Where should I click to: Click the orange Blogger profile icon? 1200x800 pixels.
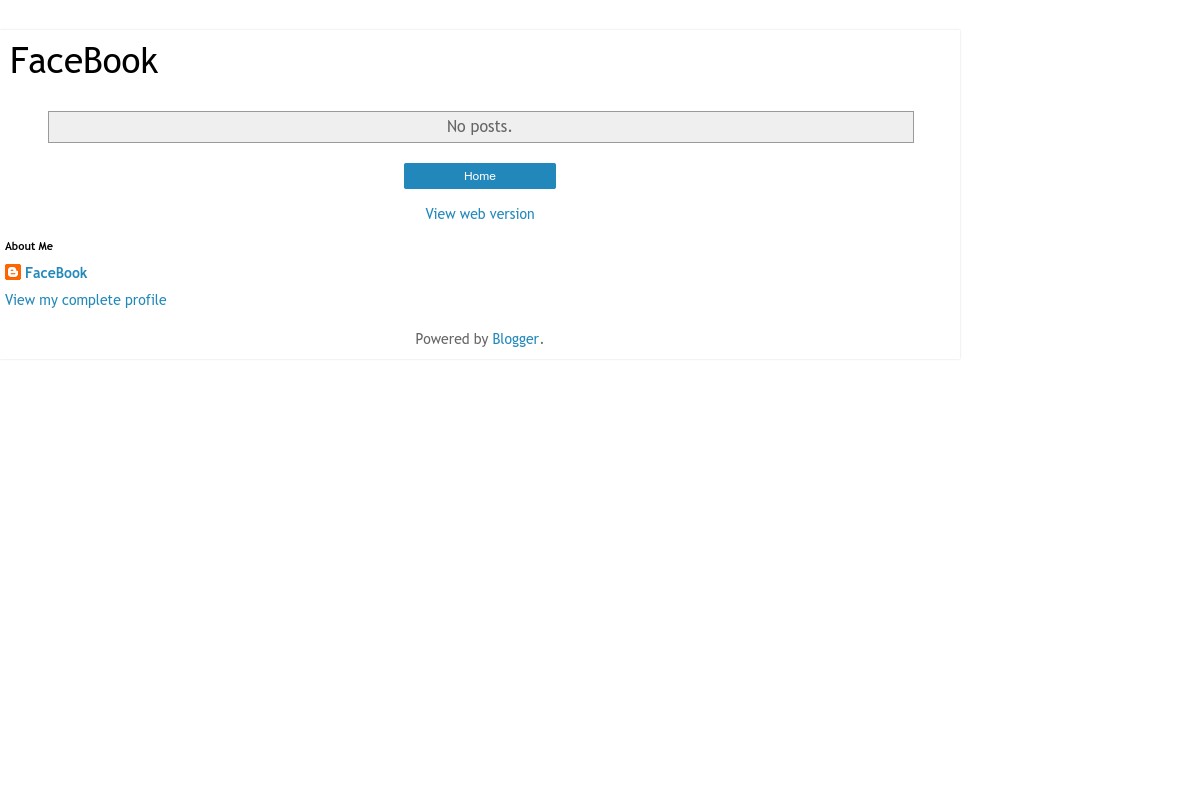pyautogui.click(x=13, y=272)
